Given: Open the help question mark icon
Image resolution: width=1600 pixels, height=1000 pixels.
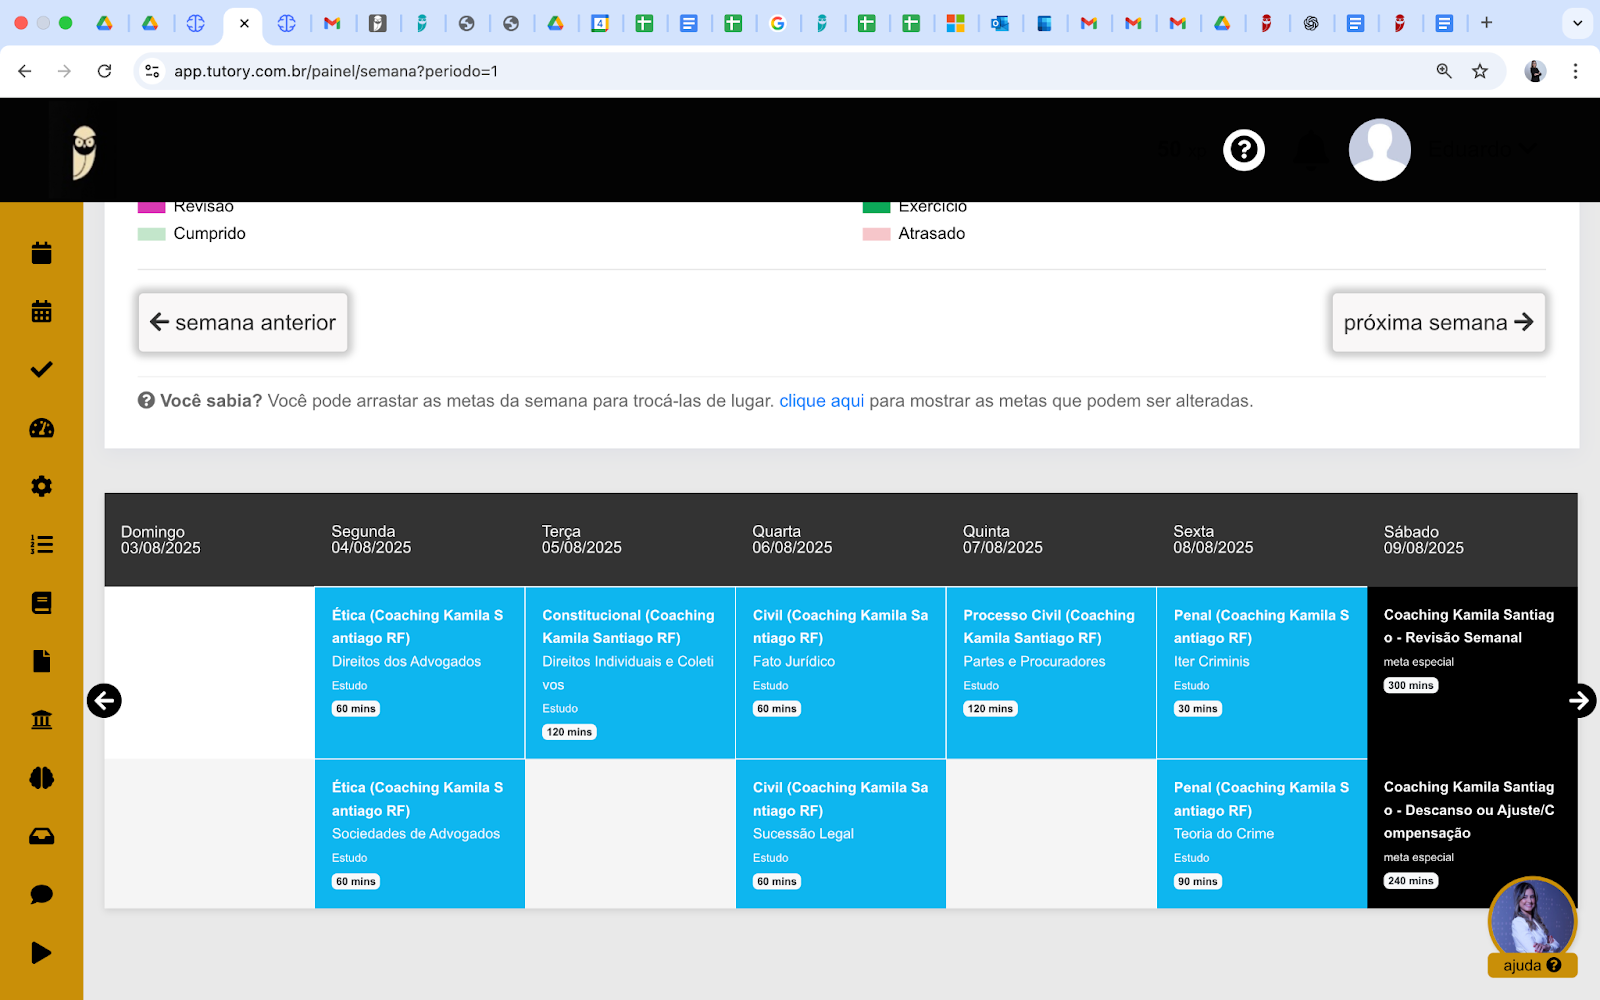Looking at the screenshot, I should coord(1244,150).
